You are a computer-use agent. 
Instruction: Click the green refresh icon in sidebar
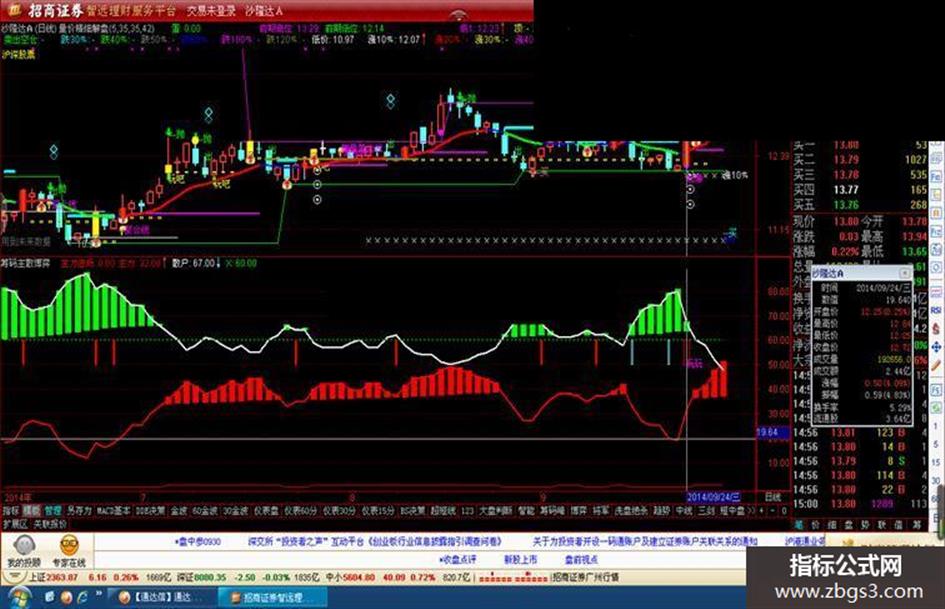click(936, 408)
